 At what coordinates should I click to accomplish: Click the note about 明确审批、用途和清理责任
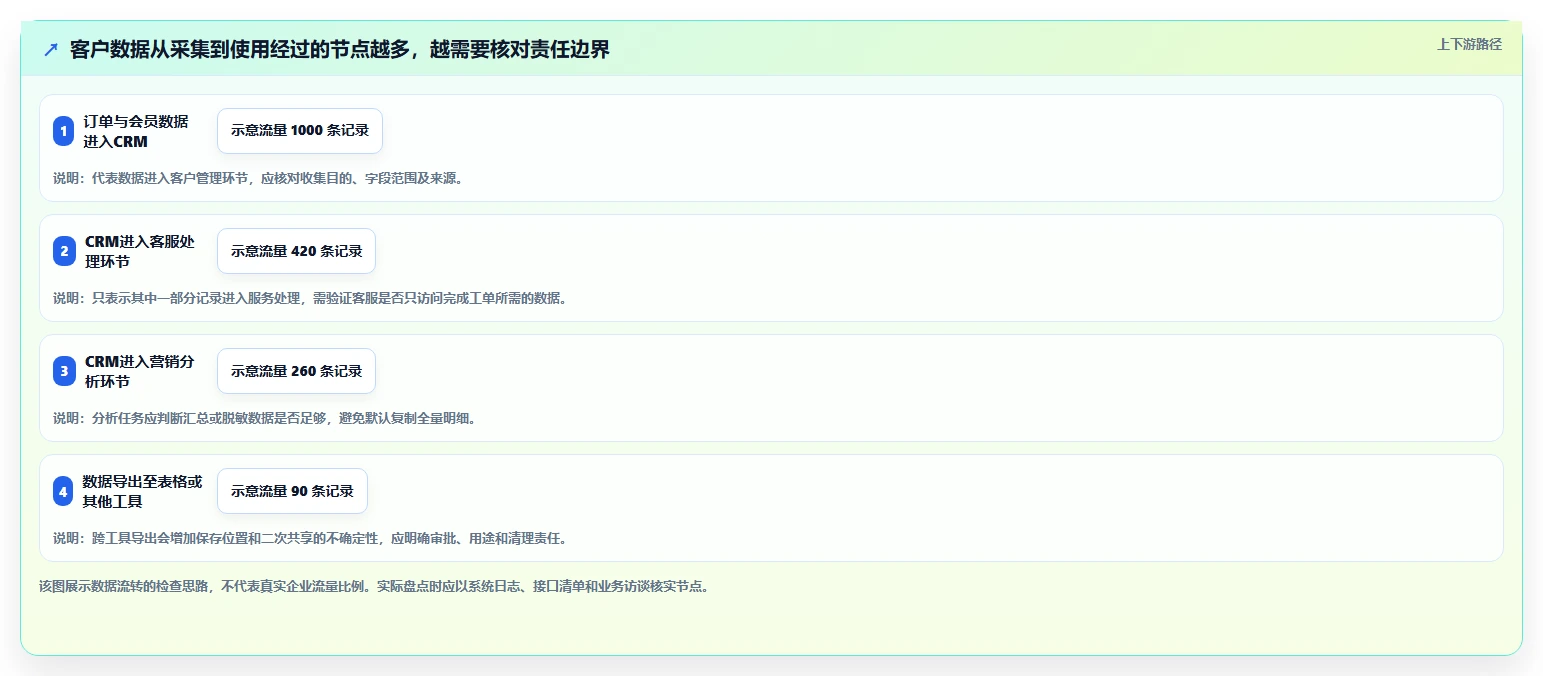[311, 538]
